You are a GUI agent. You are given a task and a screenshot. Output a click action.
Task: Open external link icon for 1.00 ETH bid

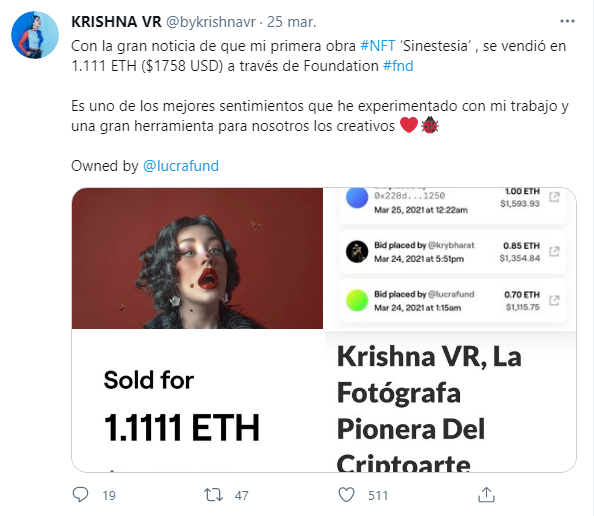click(554, 197)
